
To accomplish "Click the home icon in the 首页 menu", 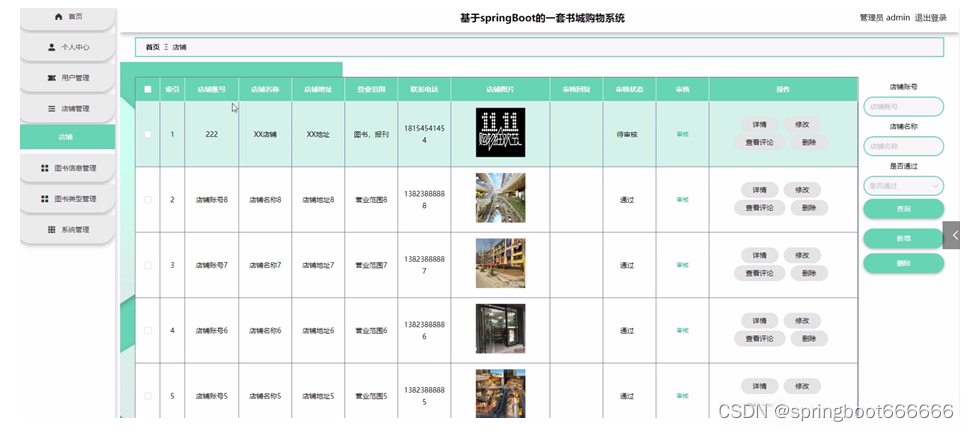I will tap(59, 17).
